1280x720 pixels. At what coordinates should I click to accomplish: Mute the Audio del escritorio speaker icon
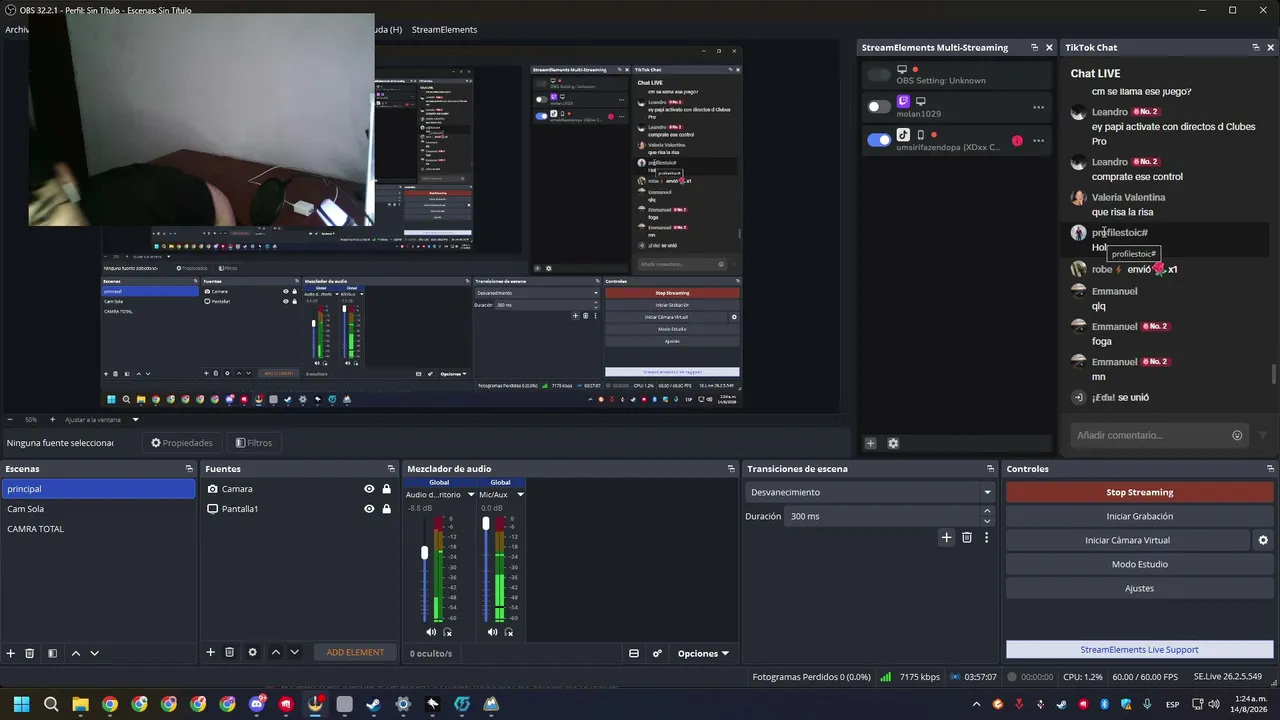coord(431,632)
